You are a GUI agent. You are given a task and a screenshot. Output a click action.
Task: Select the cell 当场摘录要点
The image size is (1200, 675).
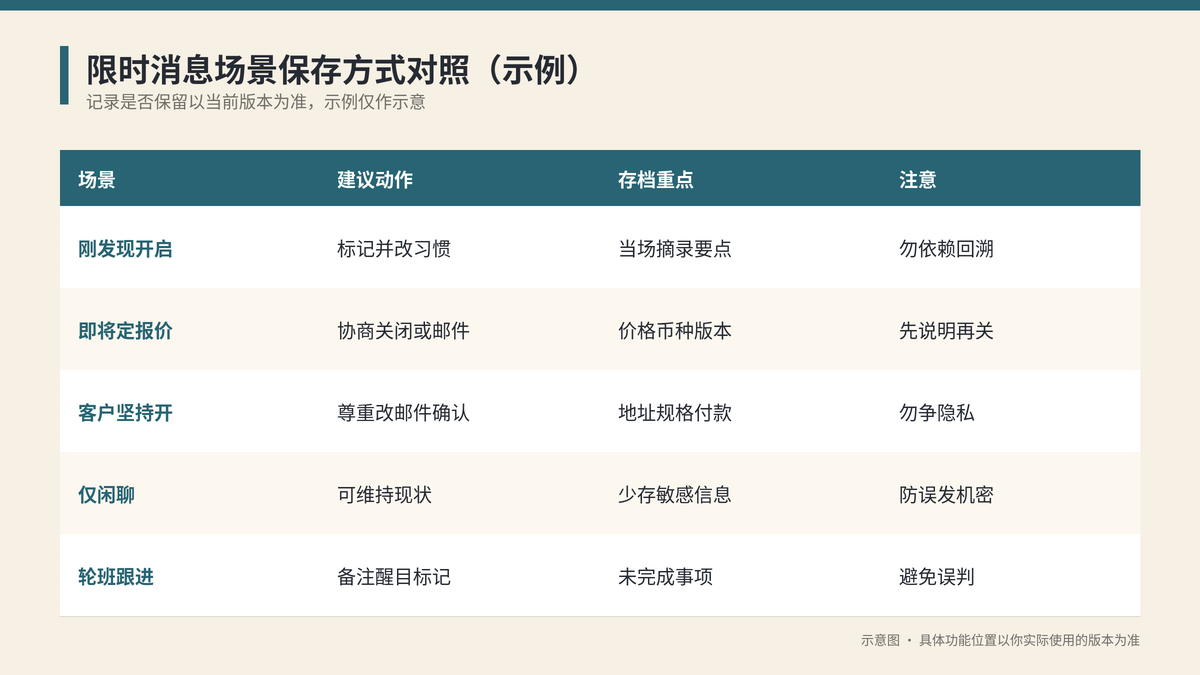click(x=675, y=249)
